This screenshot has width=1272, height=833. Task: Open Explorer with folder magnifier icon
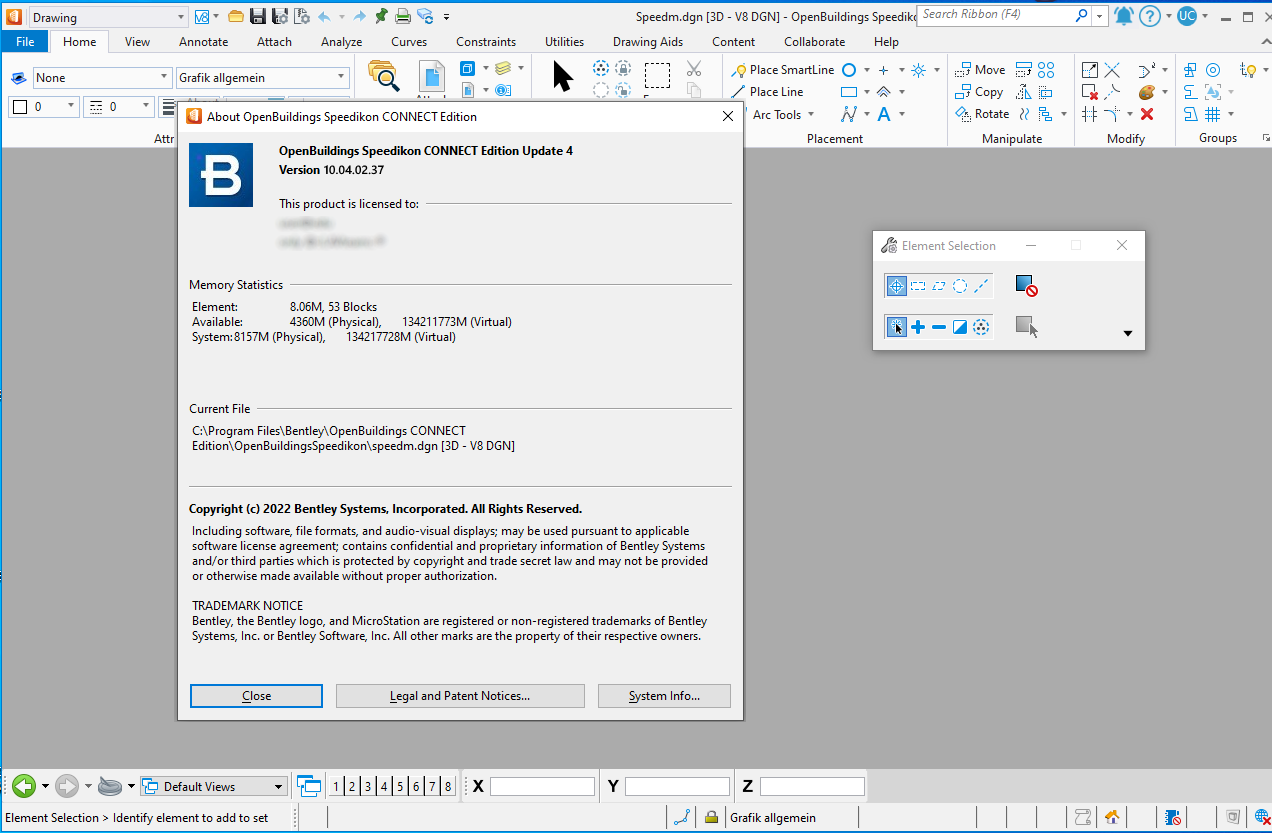(x=383, y=76)
